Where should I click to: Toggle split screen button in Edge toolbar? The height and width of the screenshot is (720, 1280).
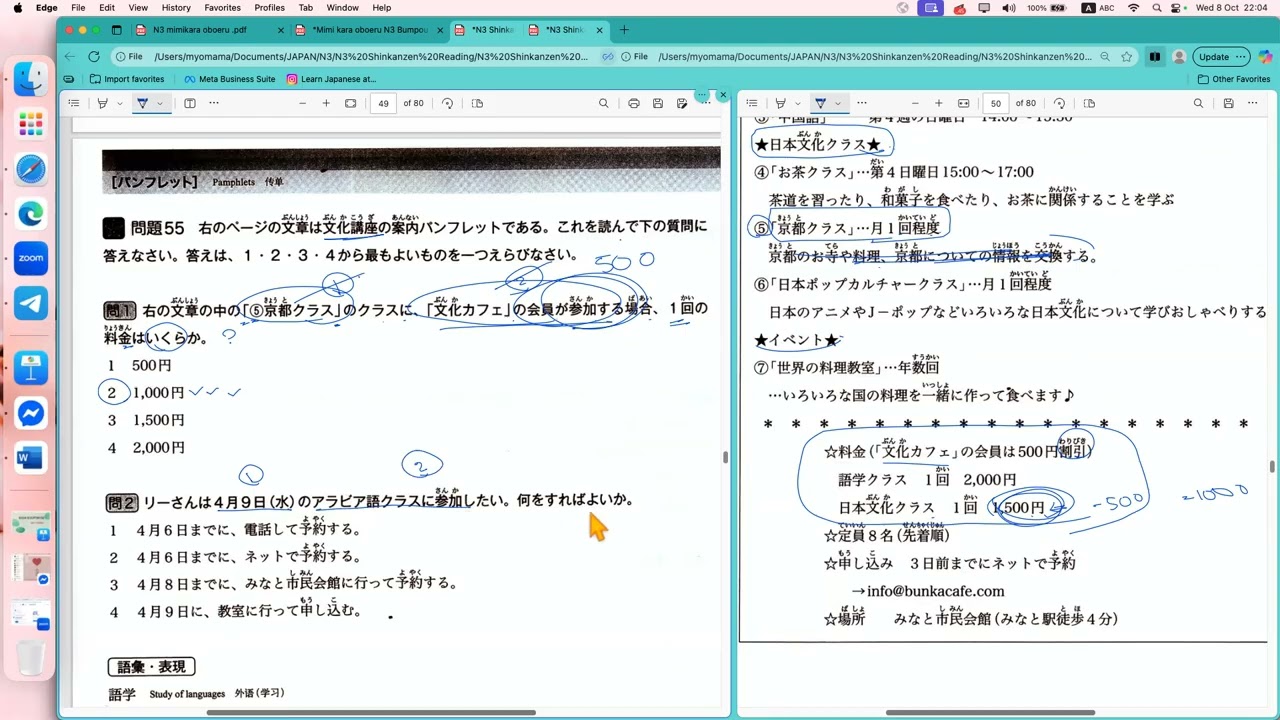[1154, 57]
